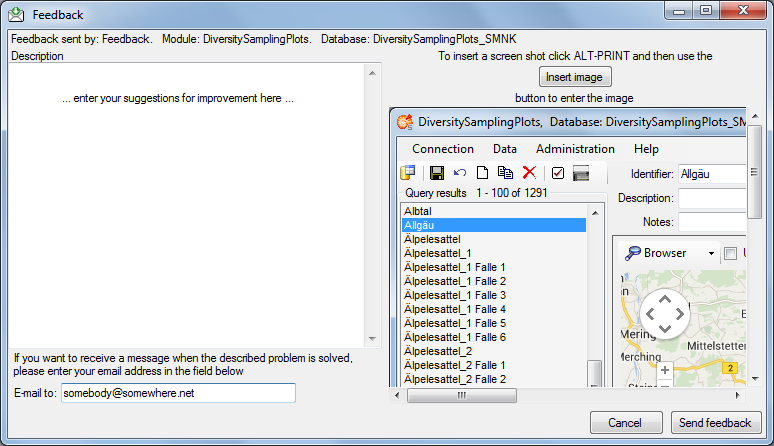Click the Copy documents icon
774x446 pixels.
[x=505, y=173]
